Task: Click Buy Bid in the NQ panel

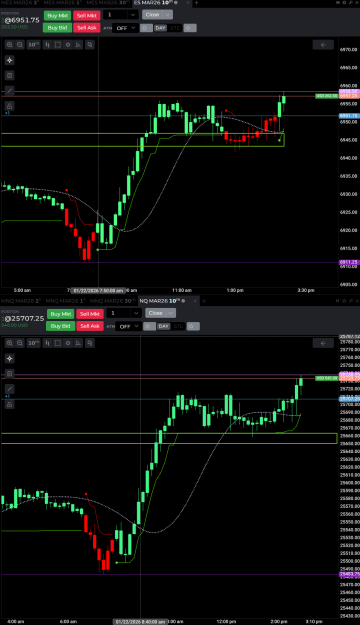Action: 61,326
